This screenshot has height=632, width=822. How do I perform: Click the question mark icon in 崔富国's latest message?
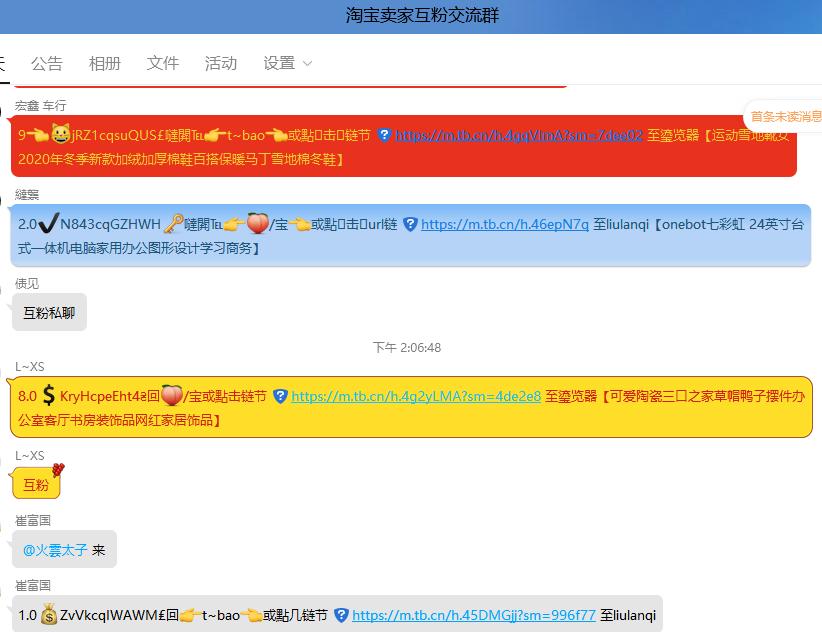[x=341, y=618]
